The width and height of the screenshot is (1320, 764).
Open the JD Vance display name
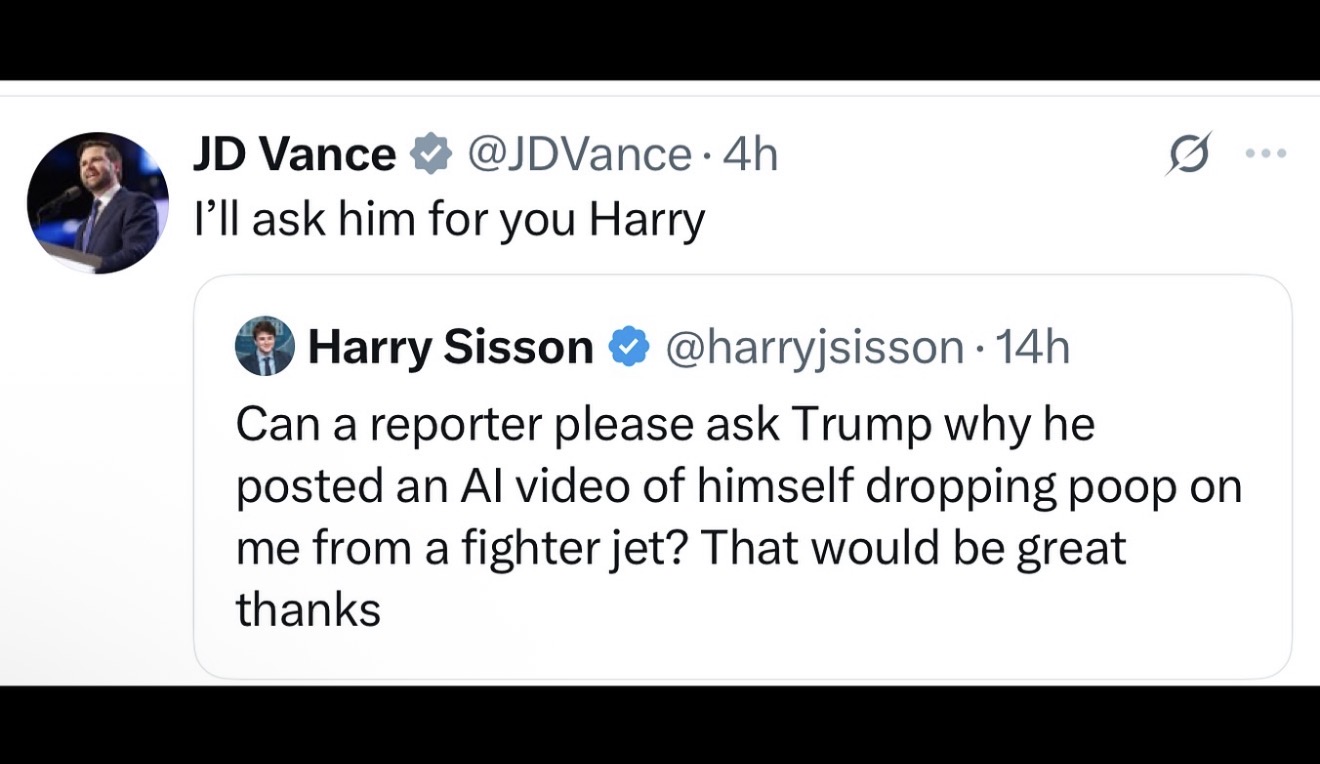click(294, 155)
